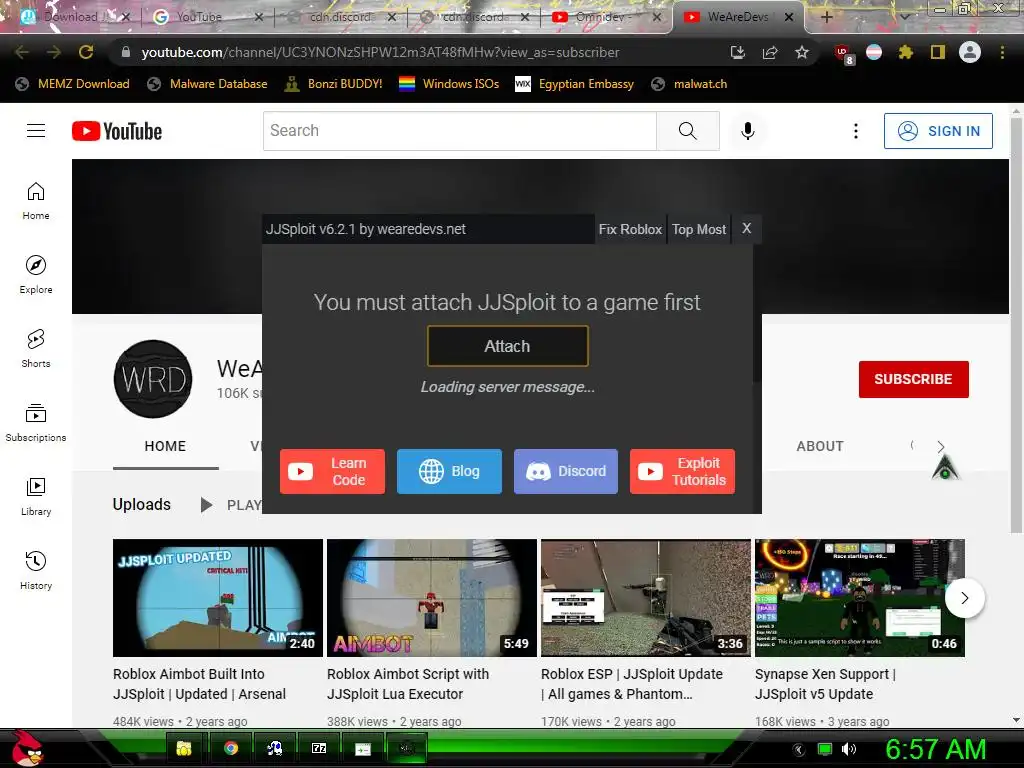This screenshot has width=1024, height=768.
Task: Click the YouTube search input field
Action: (460, 131)
